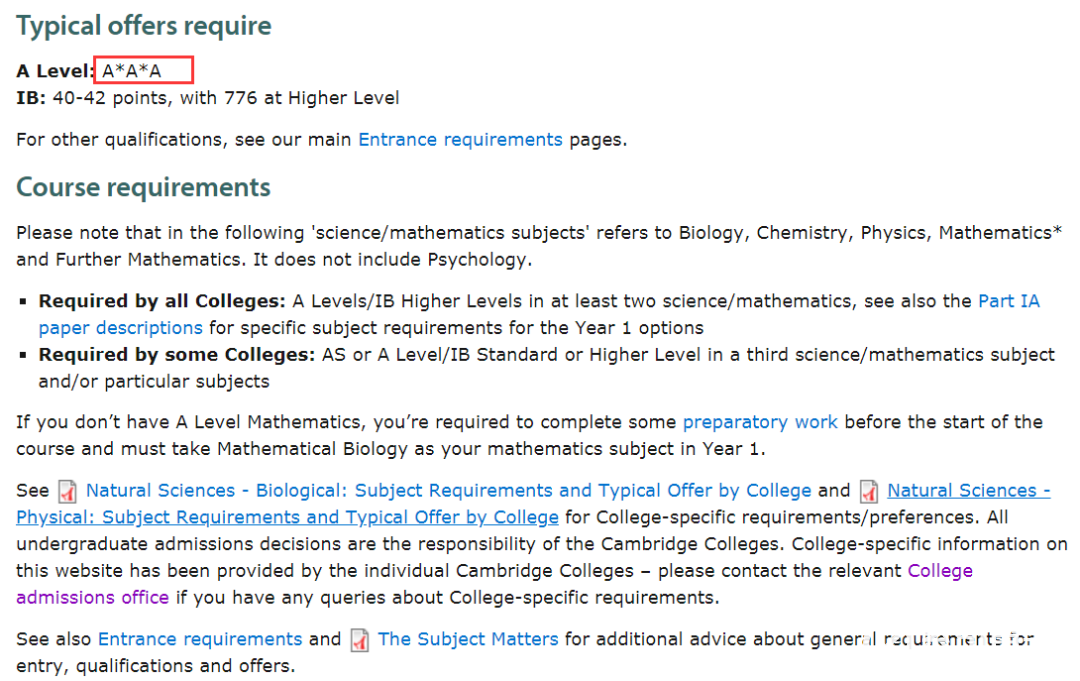Click the bullet before 'Required by all Colleges'

coord(23,302)
